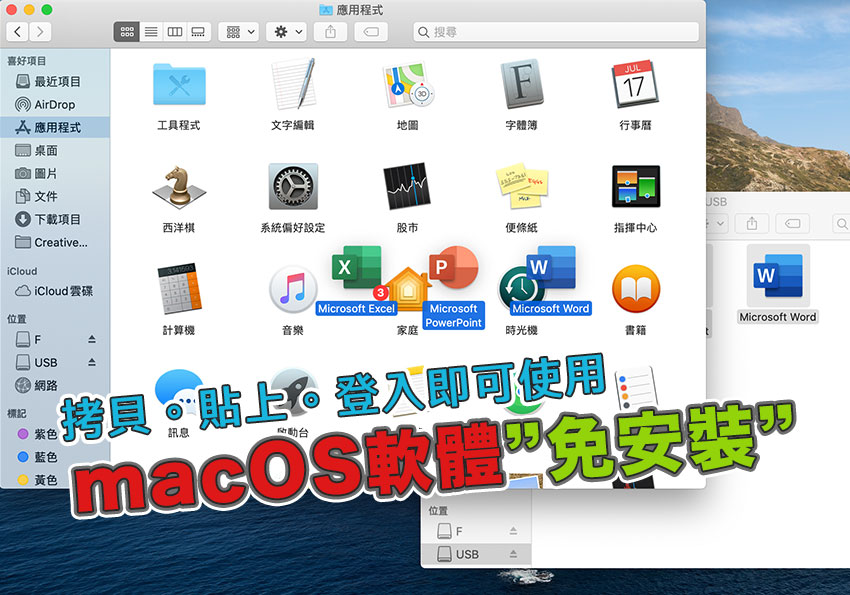Open the 股市 Stocks app
850x595 pixels.
point(408,187)
